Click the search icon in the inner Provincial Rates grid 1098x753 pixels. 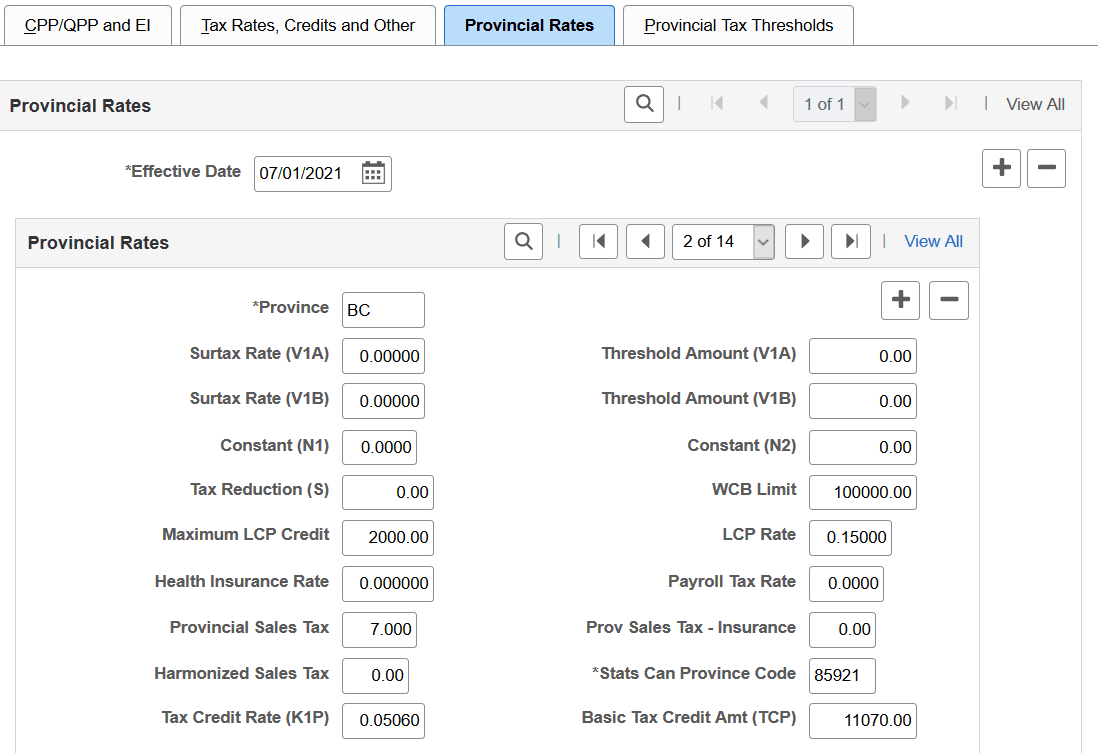(x=523, y=241)
